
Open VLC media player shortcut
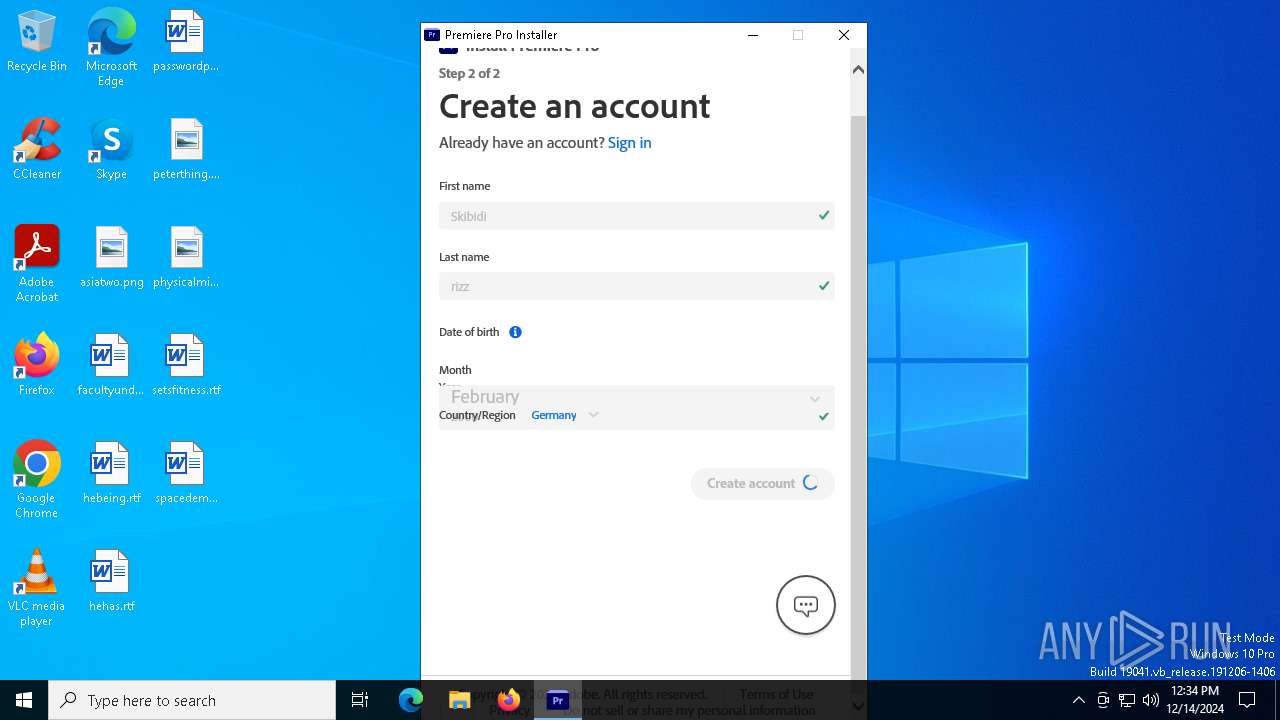click(x=37, y=588)
